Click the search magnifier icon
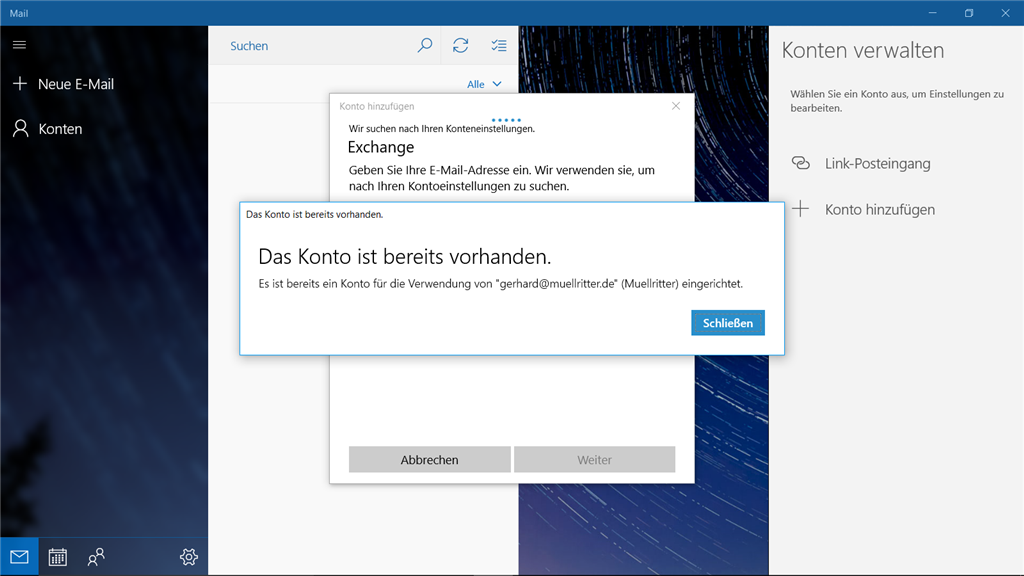Screen dimensions: 1024x576 [424, 45]
